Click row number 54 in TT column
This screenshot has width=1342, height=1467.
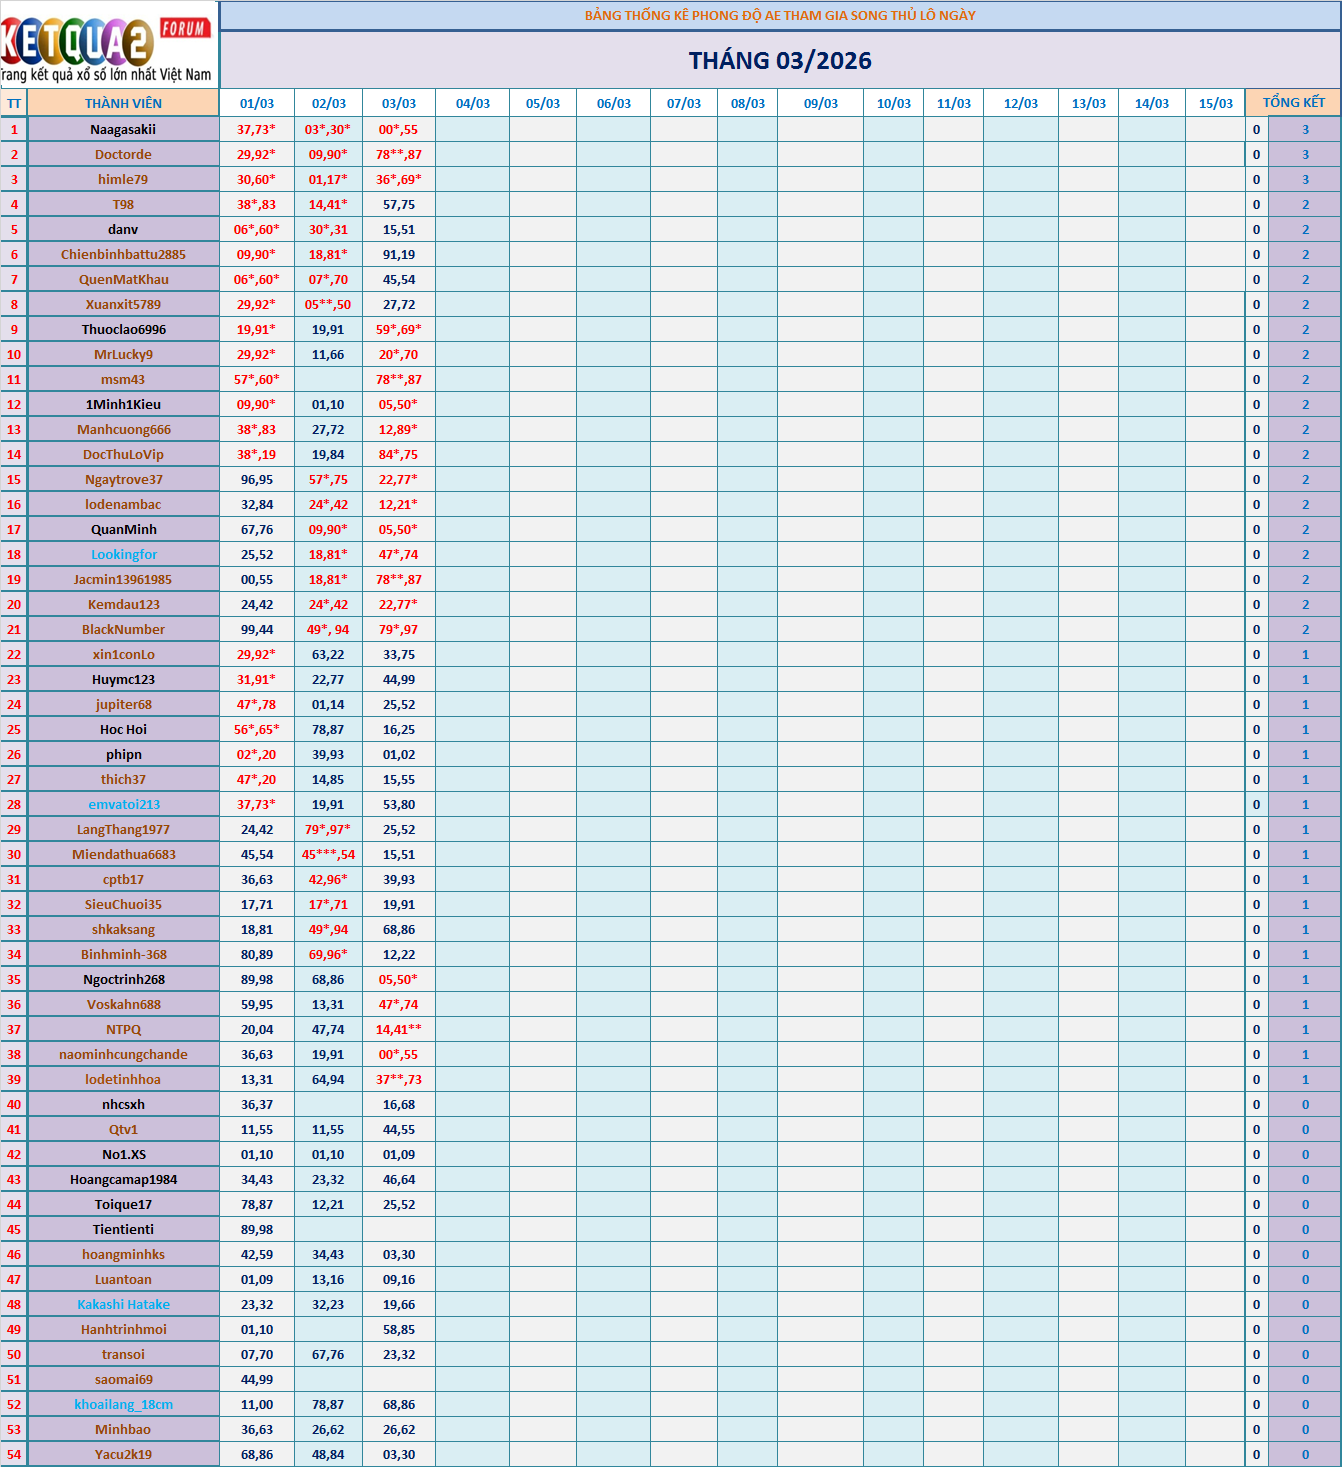(14, 1454)
